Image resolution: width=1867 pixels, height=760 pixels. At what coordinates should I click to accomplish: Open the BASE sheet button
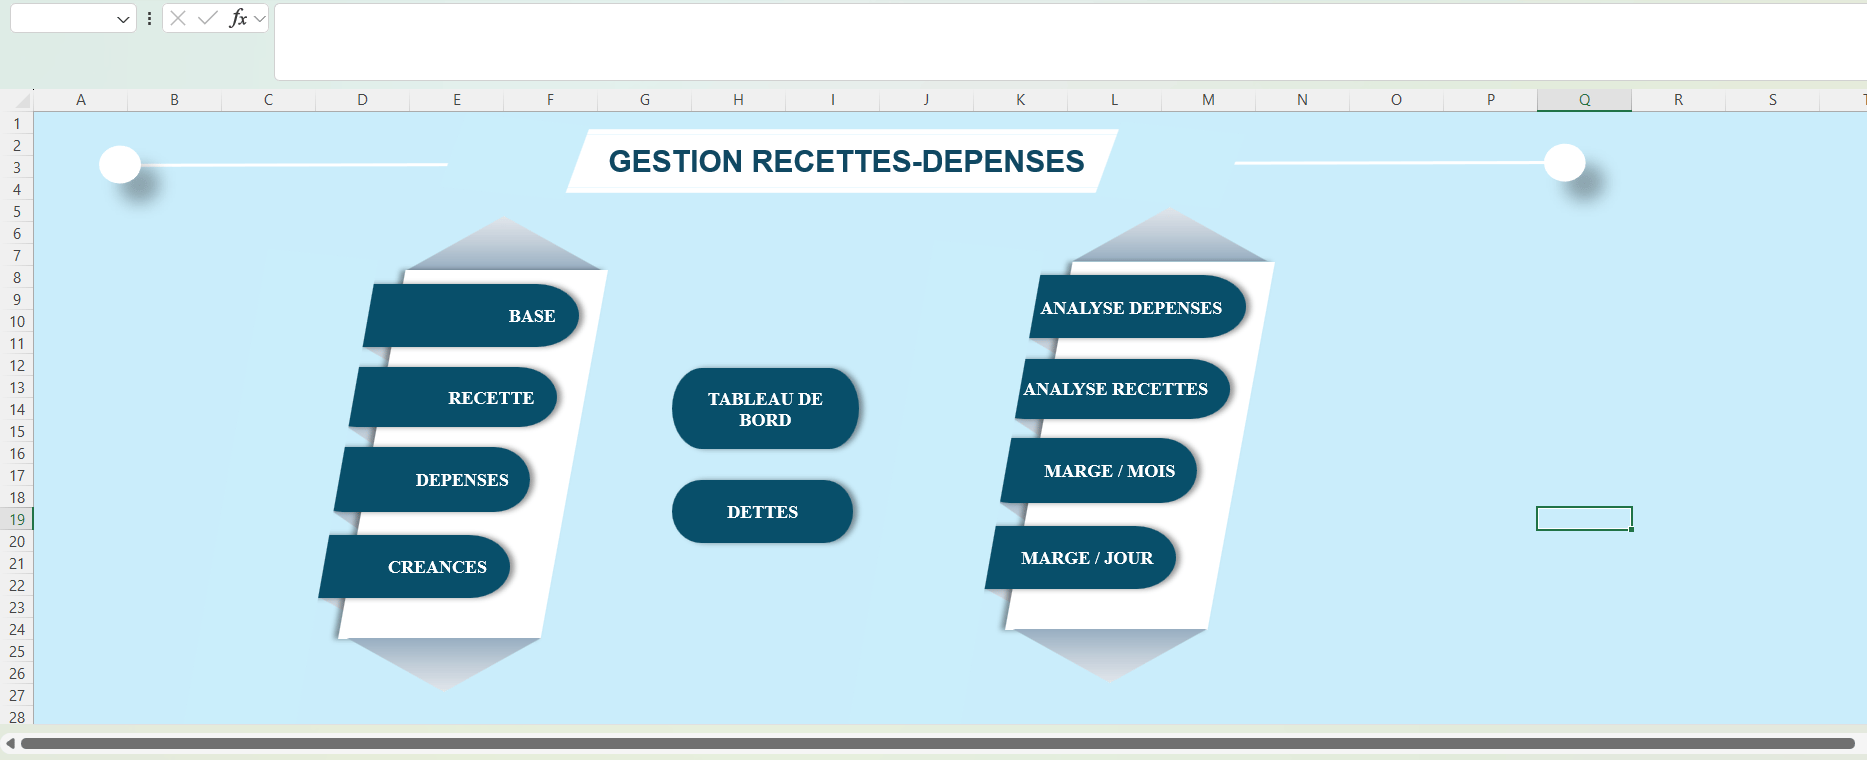pos(473,316)
